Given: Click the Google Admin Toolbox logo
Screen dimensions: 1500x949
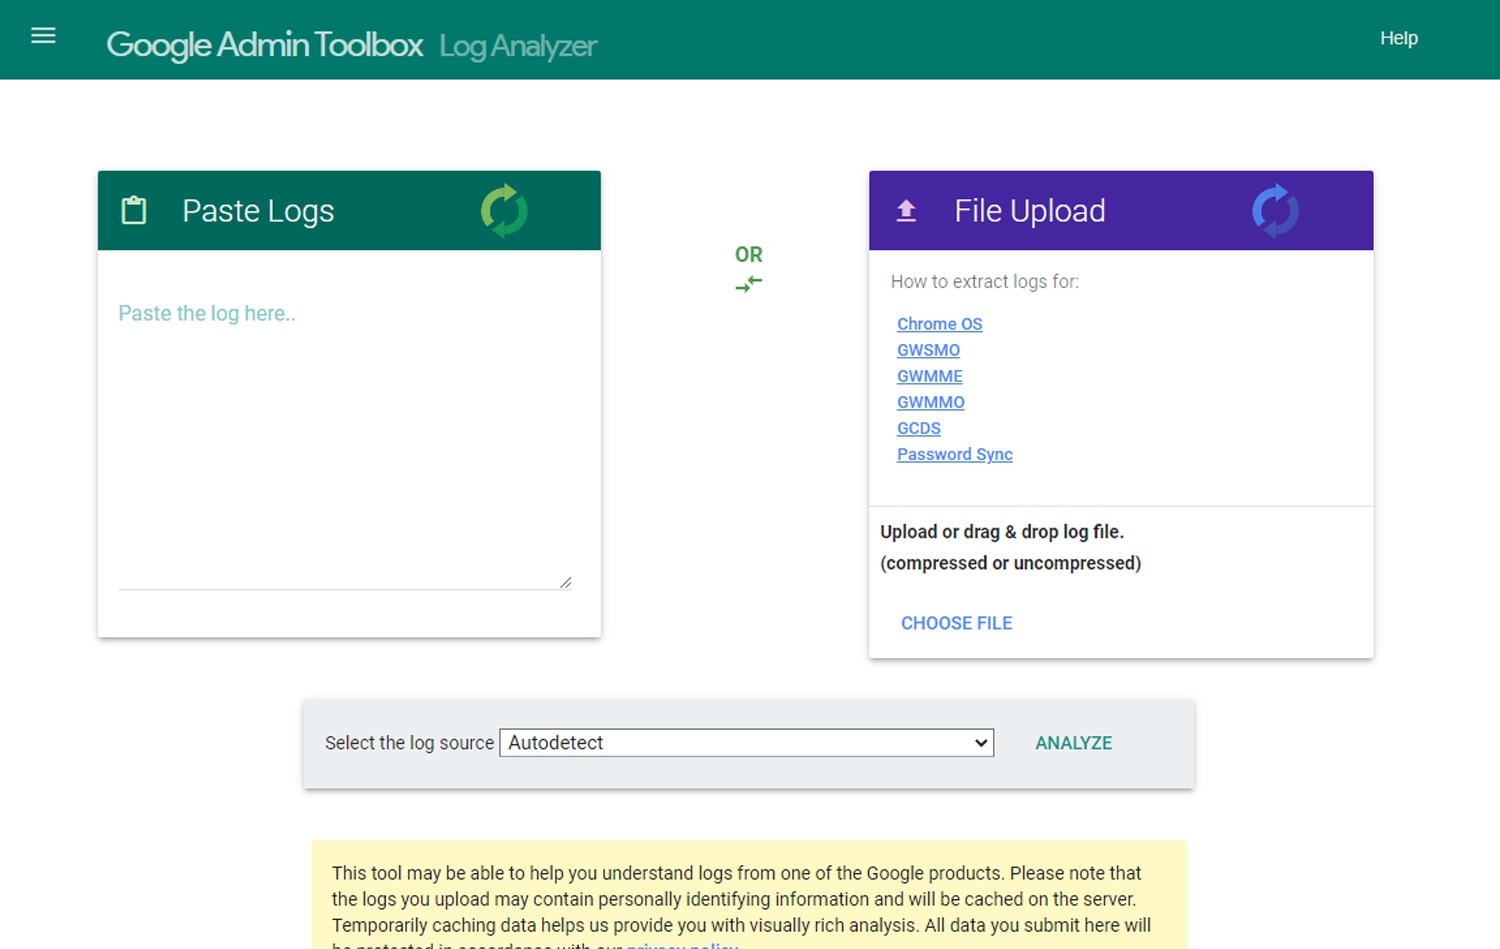Looking at the screenshot, I should click(x=264, y=44).
